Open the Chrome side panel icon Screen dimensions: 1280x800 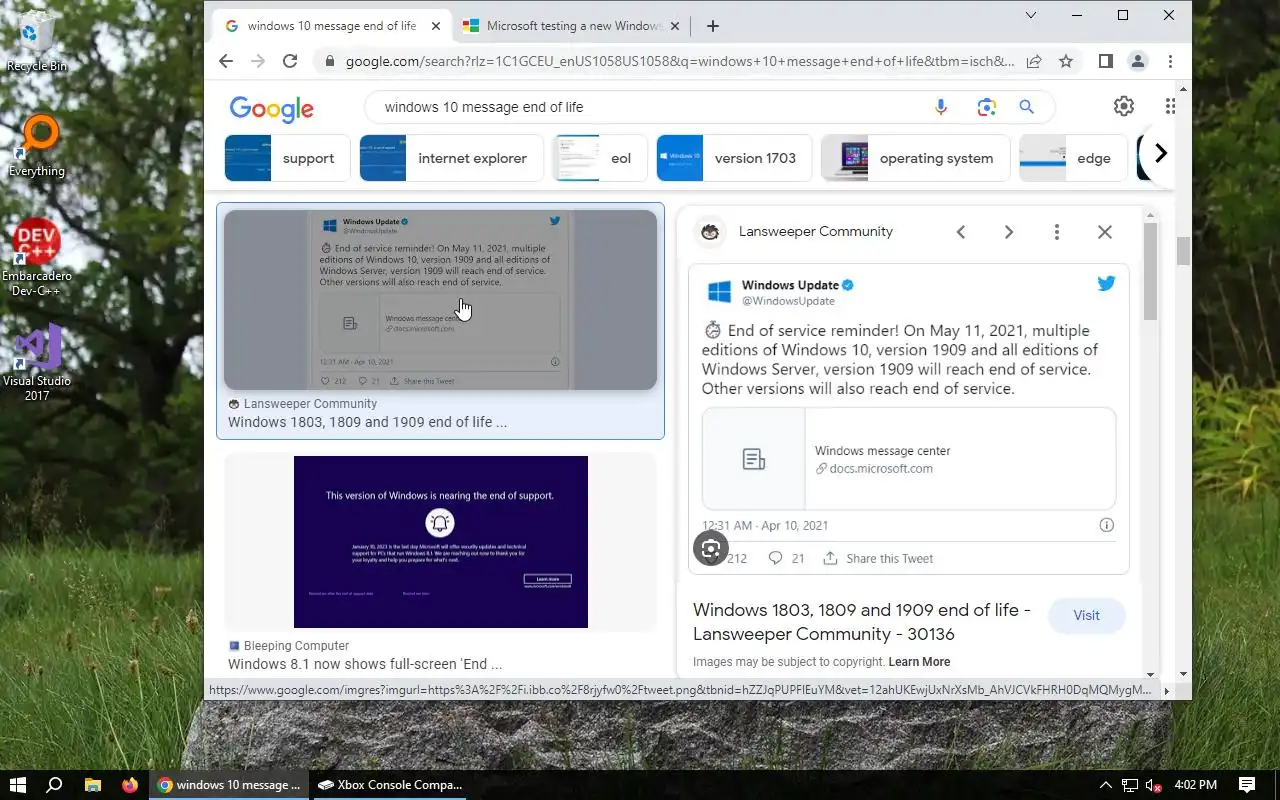pyautogui.click(x=1105, y=61)
